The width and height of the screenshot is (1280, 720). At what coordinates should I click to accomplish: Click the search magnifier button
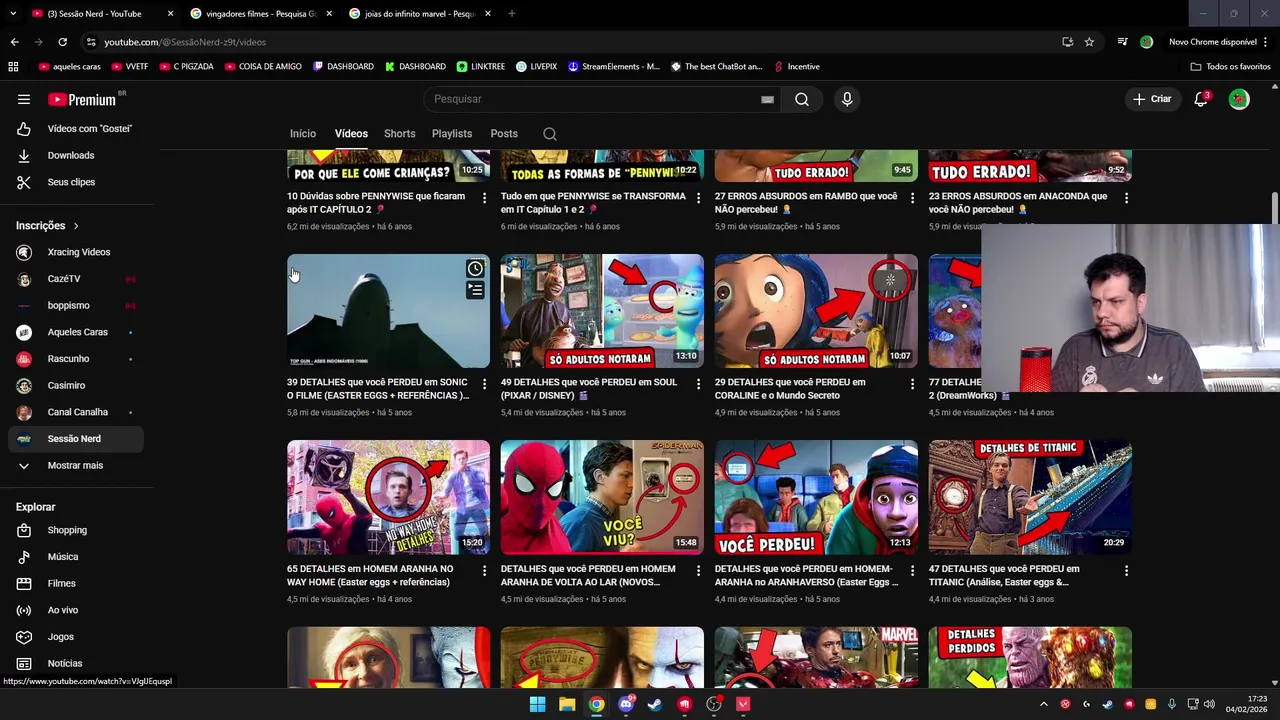(x=802, y=99)
